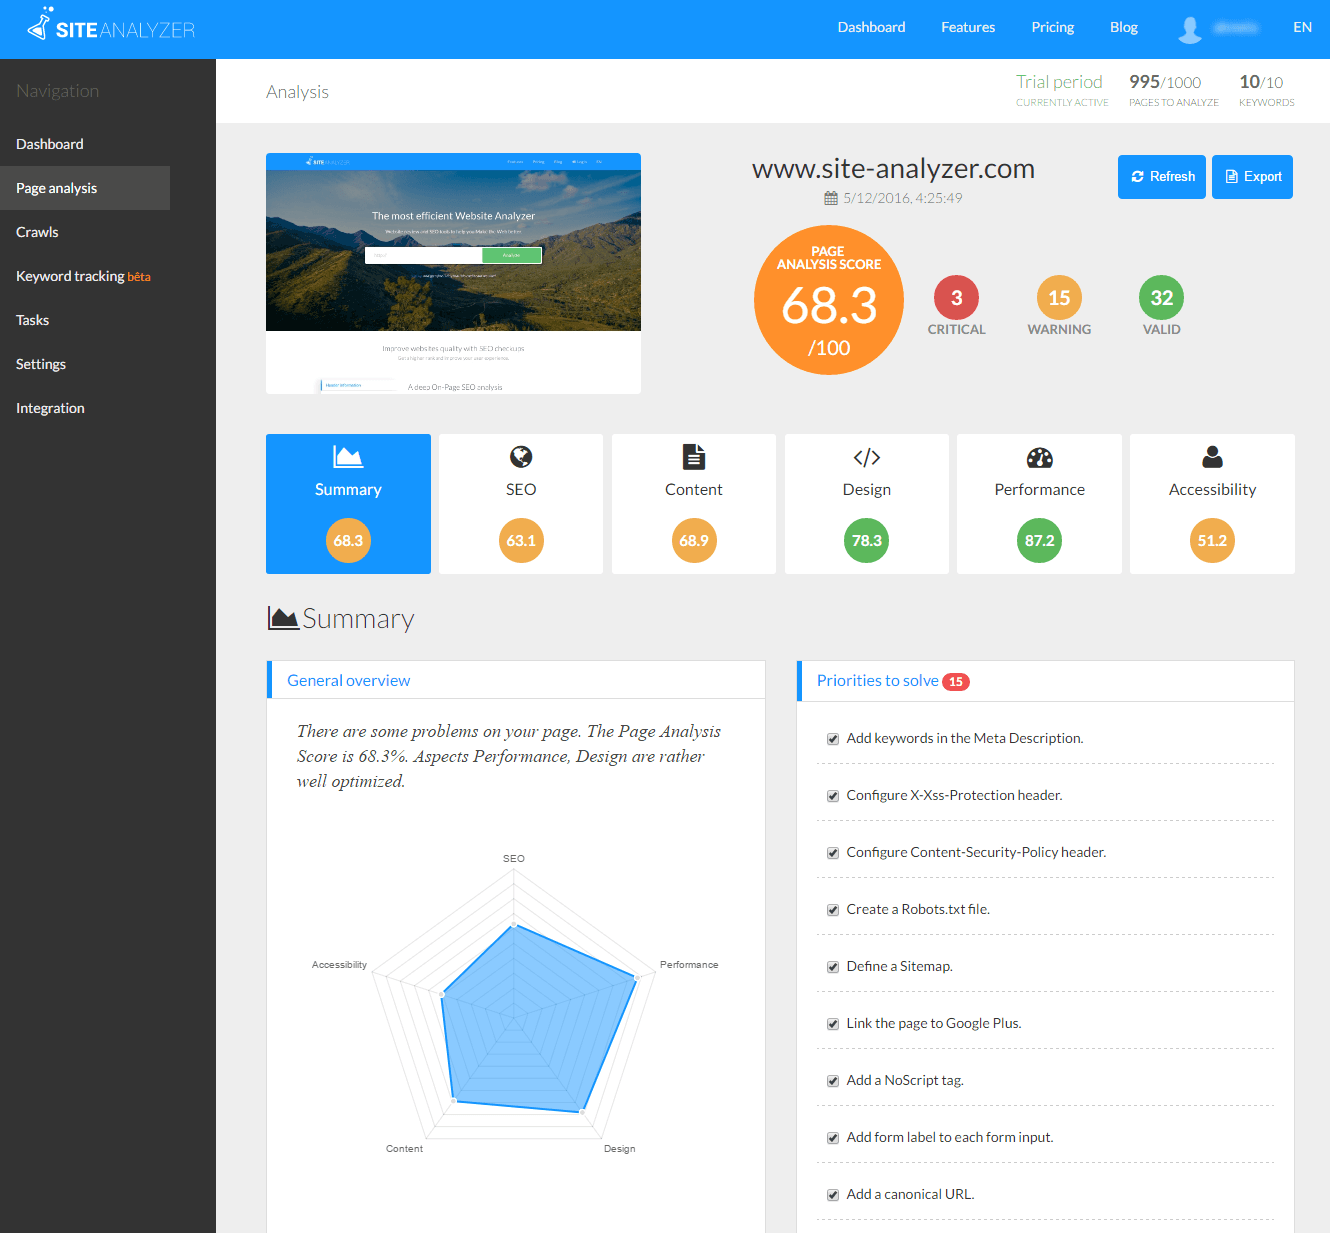This screenshot has width=1330, height=1233.
Task: Toggle 'Add a canonical URL' checkbox
Action: tap(833, 1195)
